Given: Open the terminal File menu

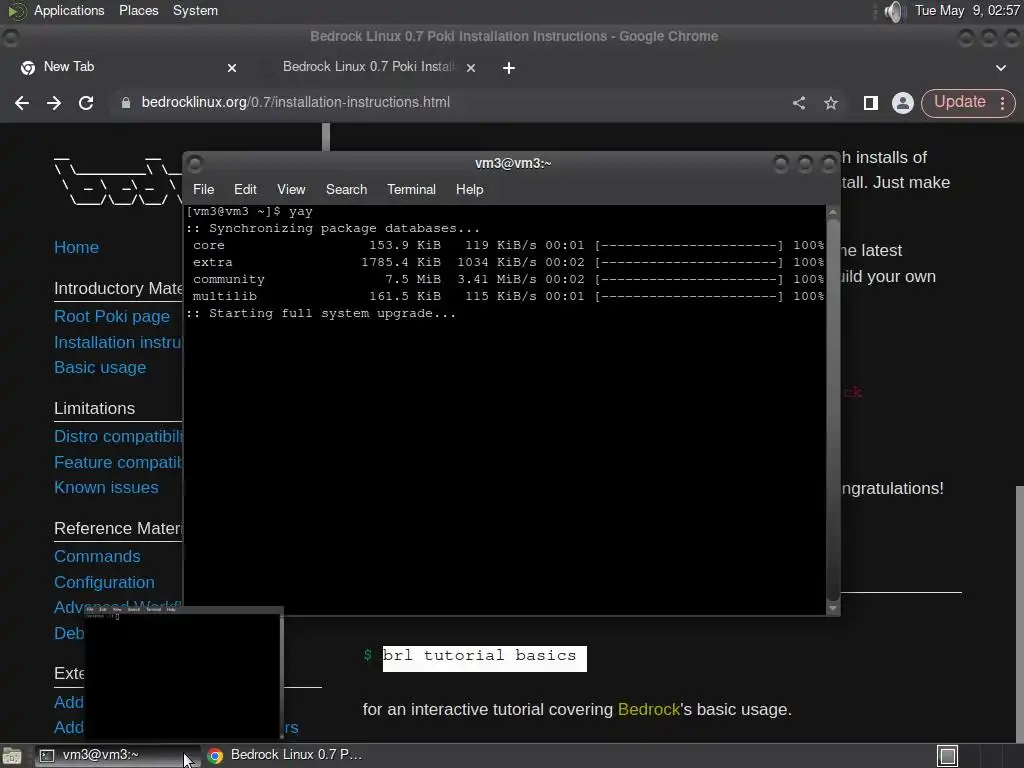Looking at the screenshot, I should pos(203,189).
